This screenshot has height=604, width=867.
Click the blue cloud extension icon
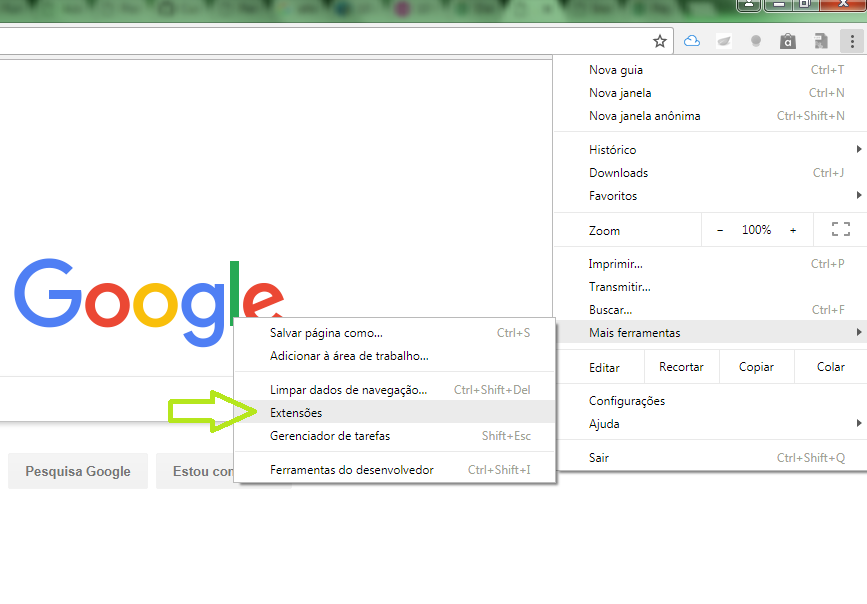(691, 41)
